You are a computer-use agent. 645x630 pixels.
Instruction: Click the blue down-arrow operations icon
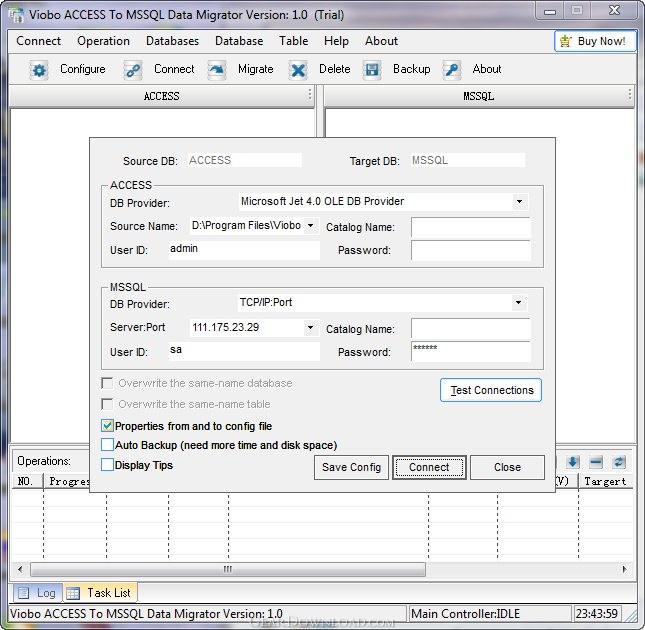click(x=573, y=462)
